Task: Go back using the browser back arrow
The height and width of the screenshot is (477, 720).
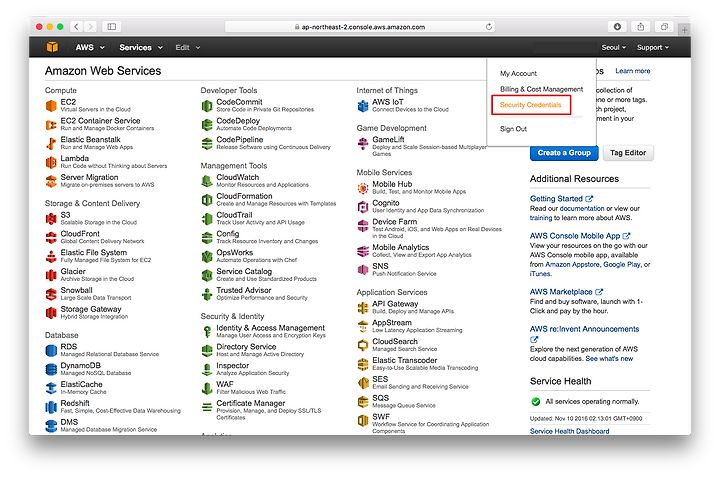Action: tap(76, 27)
